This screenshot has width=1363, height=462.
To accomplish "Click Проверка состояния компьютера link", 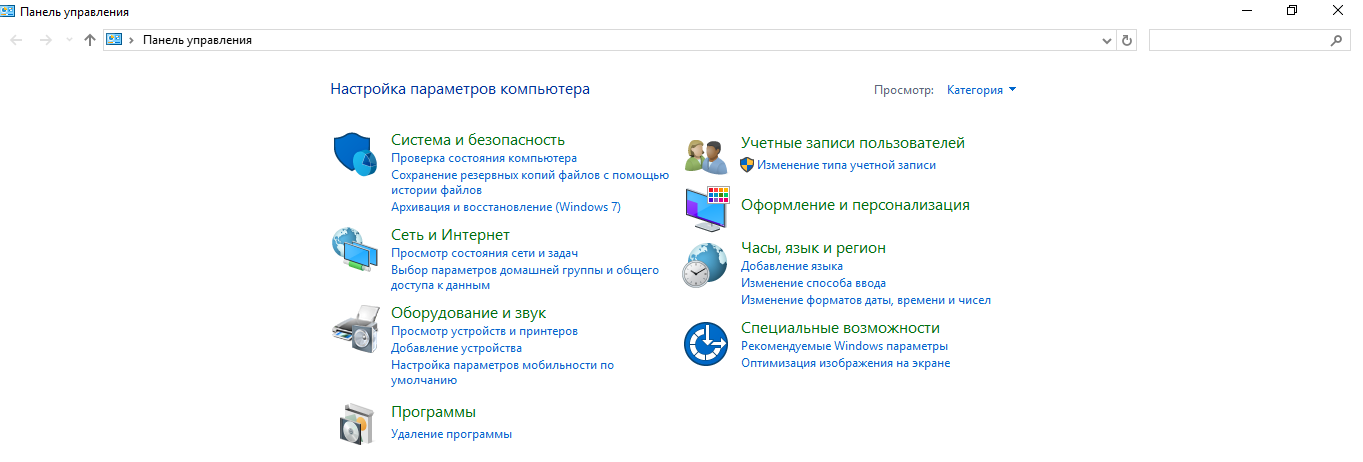I will 484,158.
